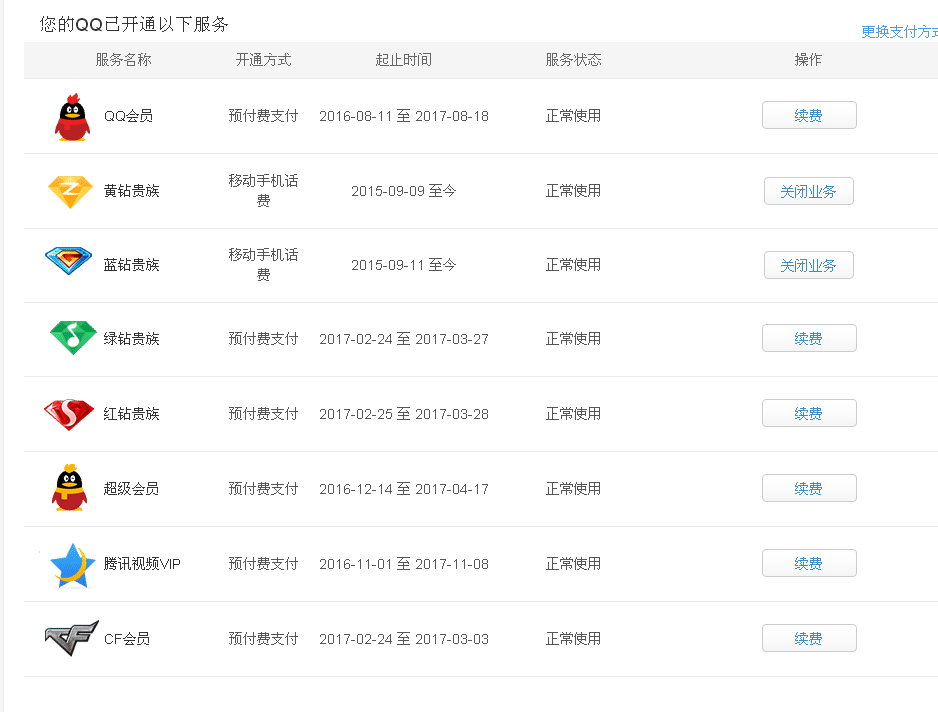
Task: Click 正常使用 status in the CF会员 row
Action: click(x=573, y=639)
